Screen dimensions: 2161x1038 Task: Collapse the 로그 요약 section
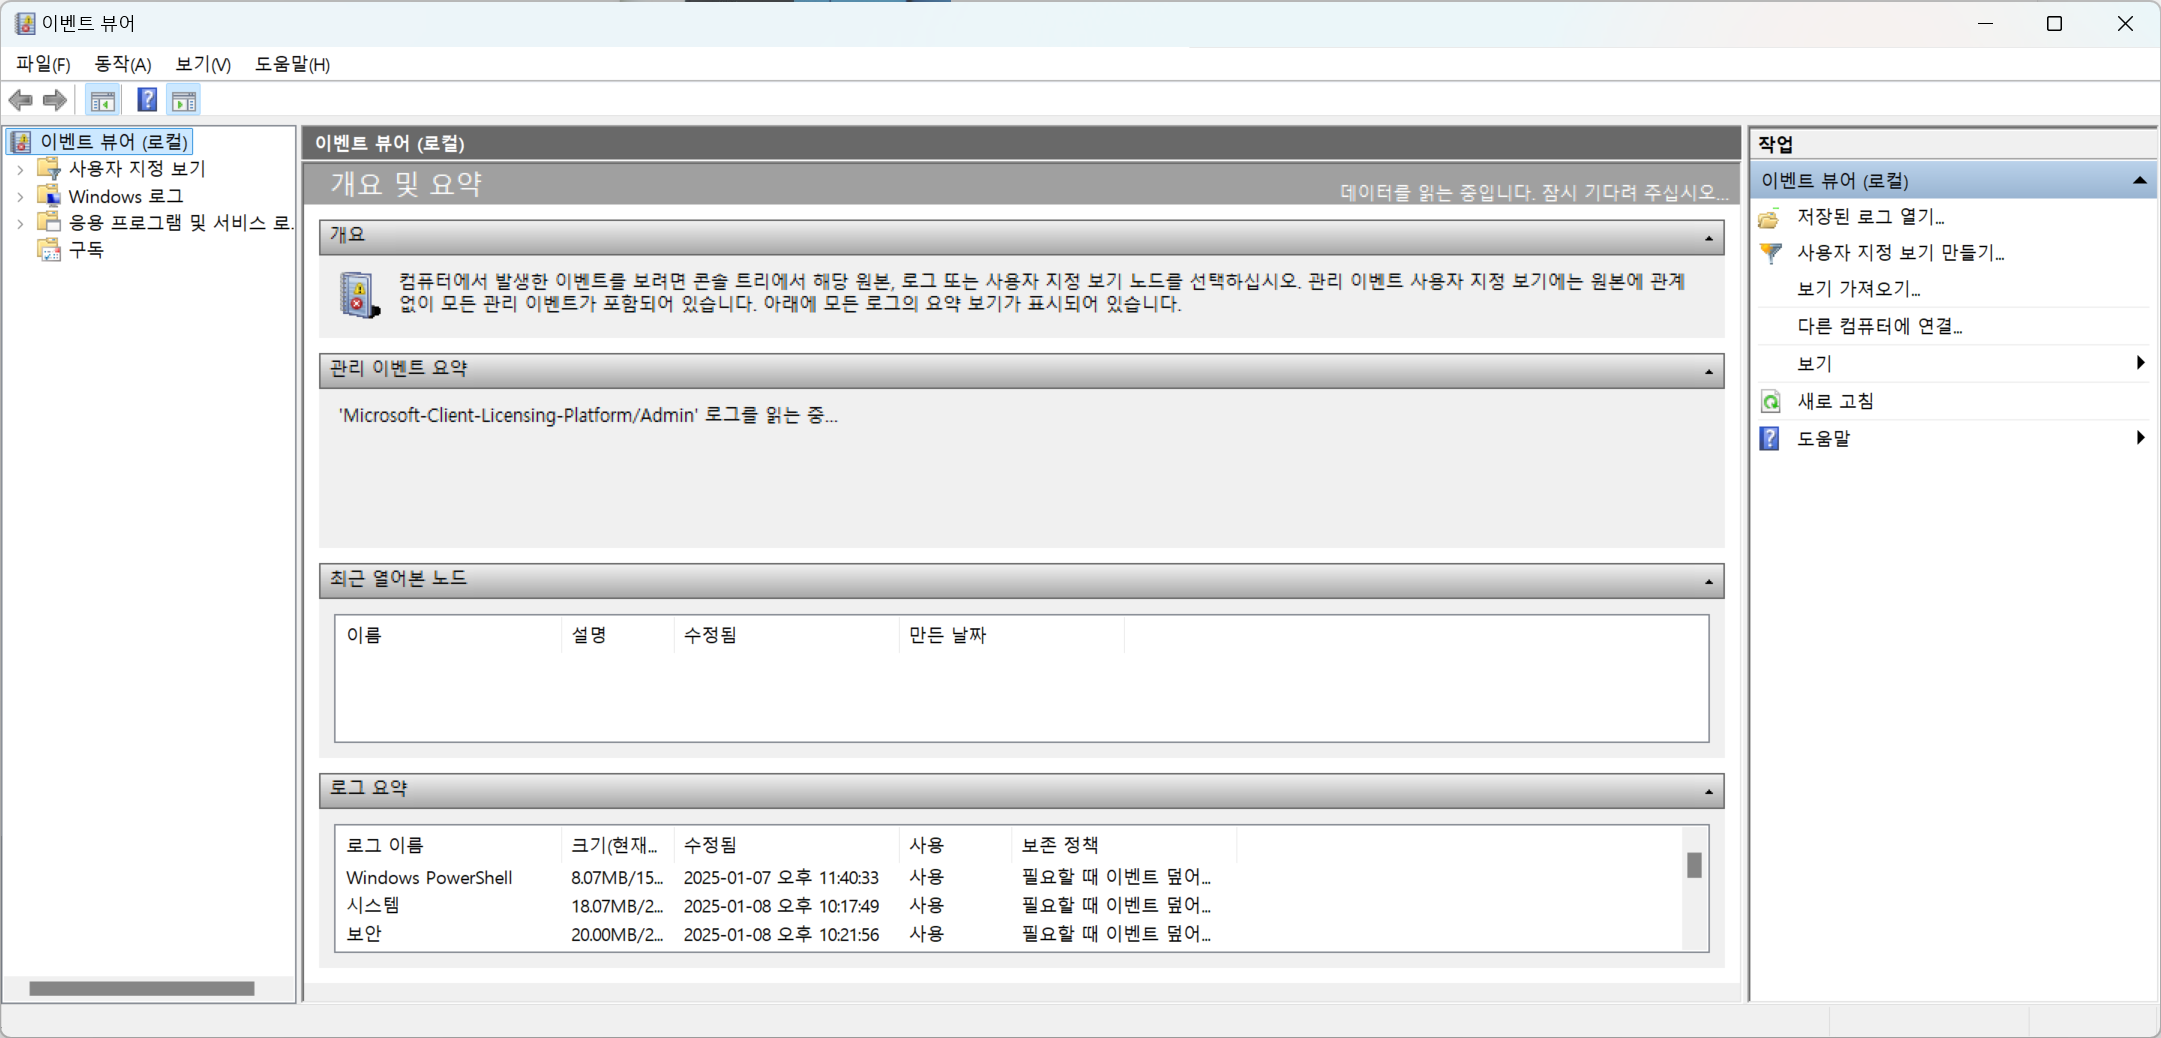(x=1708, y=792)
